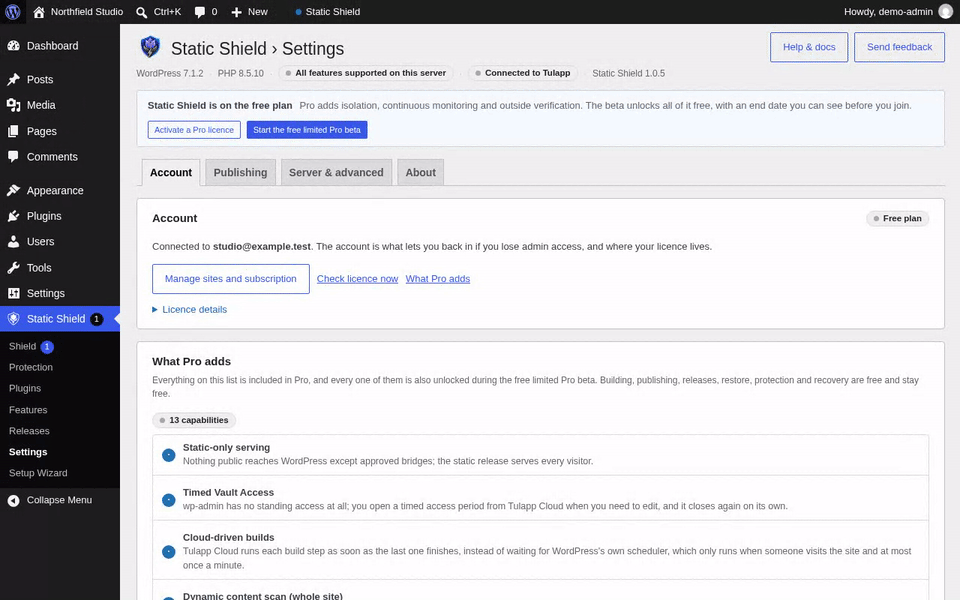
Task: Visit the Northfield Studio home icon
Action: [39, 12]
